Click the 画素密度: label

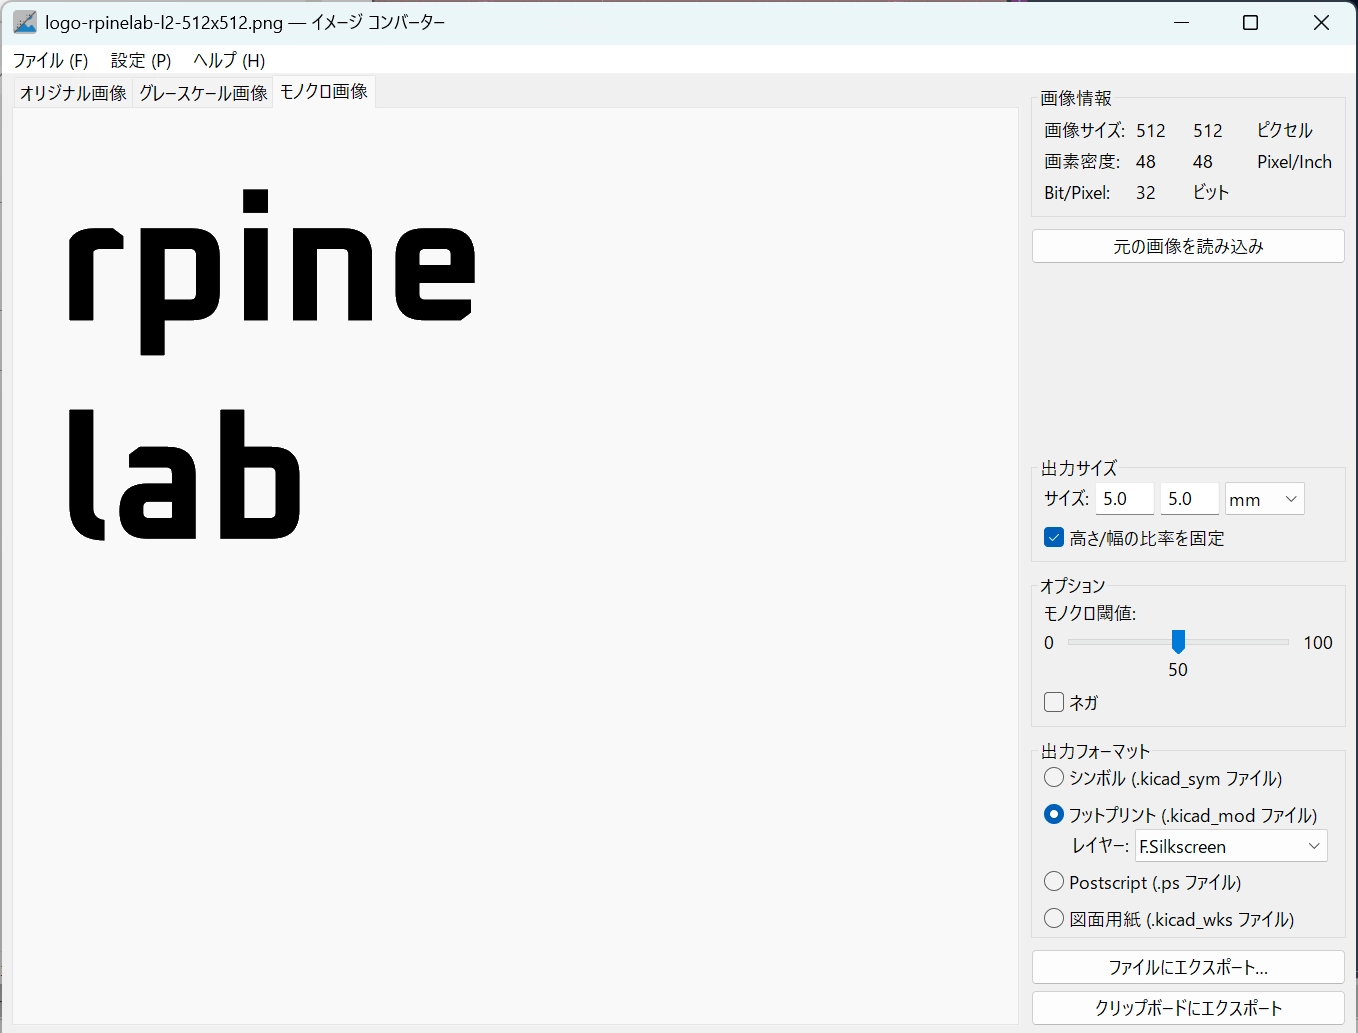[x=1082, y=162]
